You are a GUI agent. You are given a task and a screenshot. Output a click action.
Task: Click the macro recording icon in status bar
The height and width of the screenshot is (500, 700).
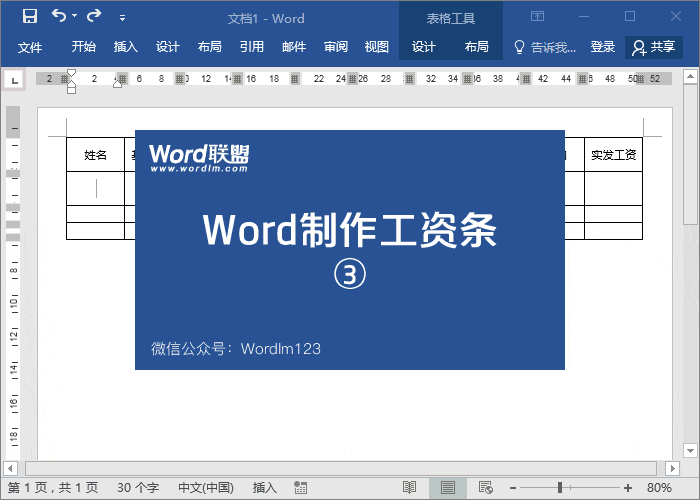pyautogui.click(x=300, y=488)
